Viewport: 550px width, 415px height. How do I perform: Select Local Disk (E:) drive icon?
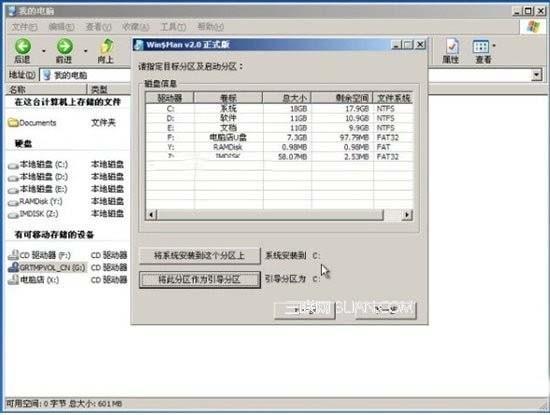click(13, 189)
